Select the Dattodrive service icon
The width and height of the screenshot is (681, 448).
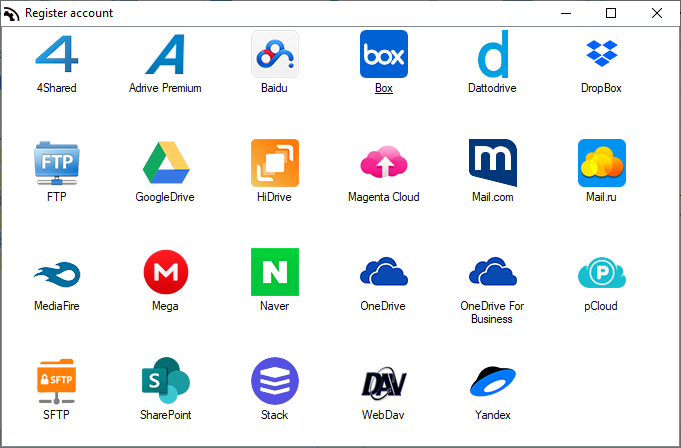click(492, 54)
